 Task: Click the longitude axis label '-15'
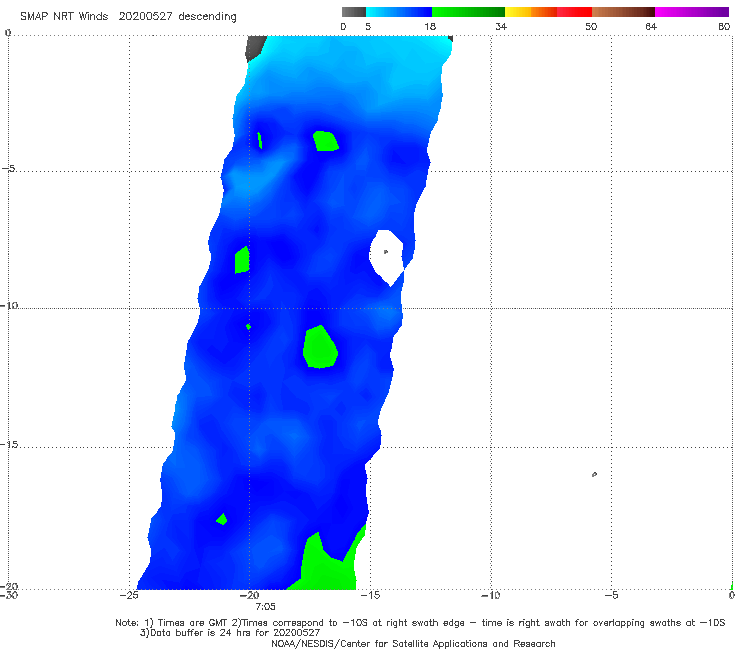pyautogui.click(x=370, y=595)
